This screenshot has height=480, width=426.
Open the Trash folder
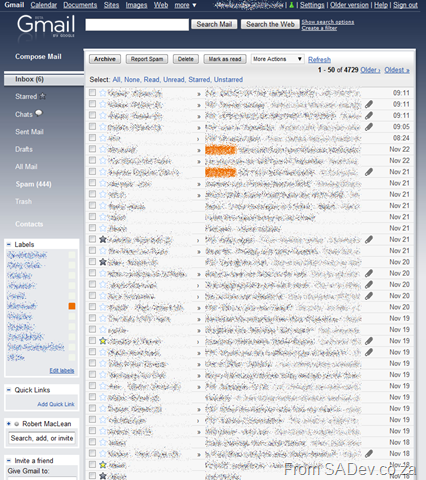coord(23,201)
